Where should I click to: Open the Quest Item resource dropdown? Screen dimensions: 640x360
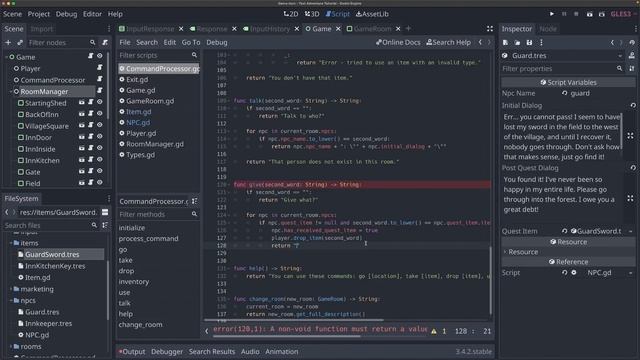point(631,231)
